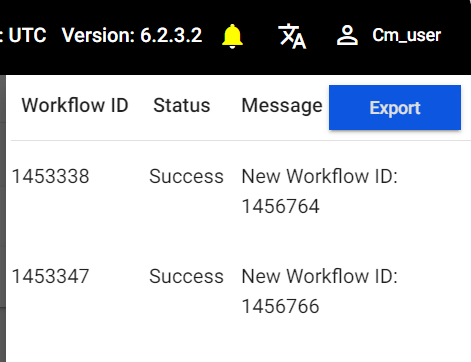
Task: Open the language translation icon
Action: coord(292,36)
